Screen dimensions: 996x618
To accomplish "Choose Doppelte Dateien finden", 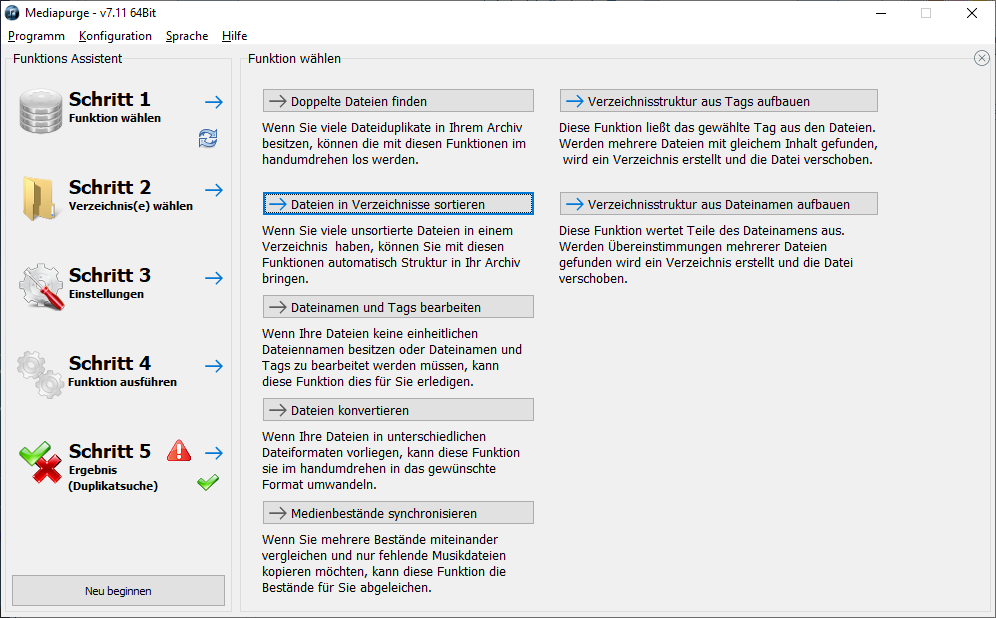I will (x=398, y=101).
